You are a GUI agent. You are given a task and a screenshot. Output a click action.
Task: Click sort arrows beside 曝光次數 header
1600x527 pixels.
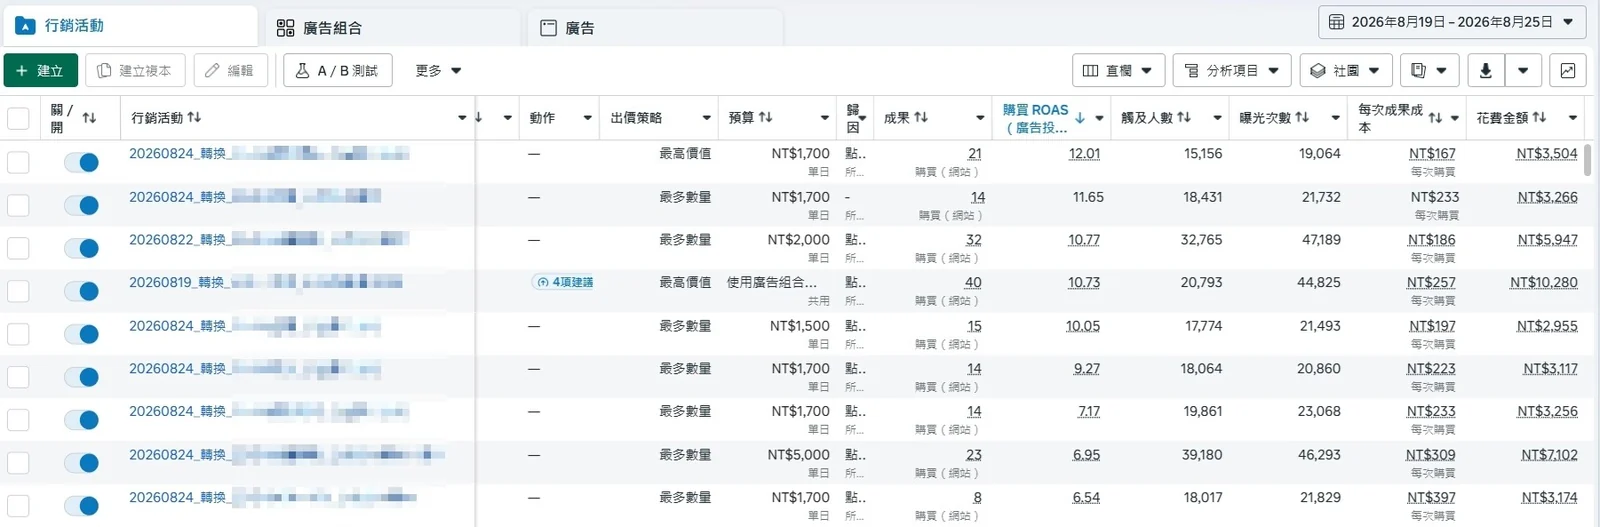click(1302, 118)
